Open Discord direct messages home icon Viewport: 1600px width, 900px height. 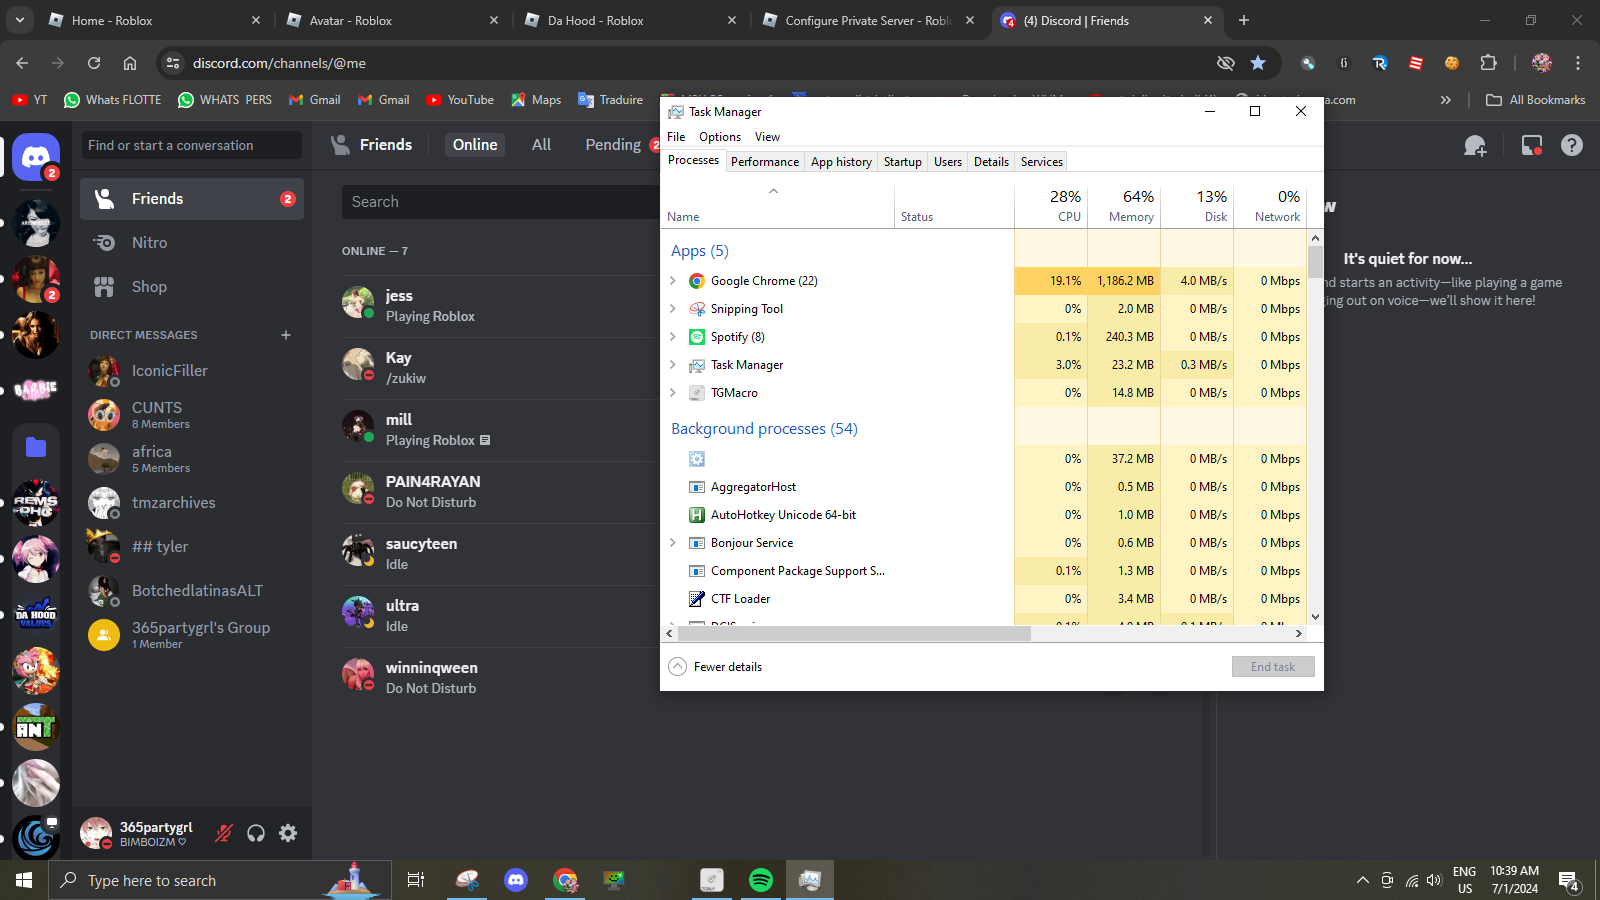pos(36,157)
